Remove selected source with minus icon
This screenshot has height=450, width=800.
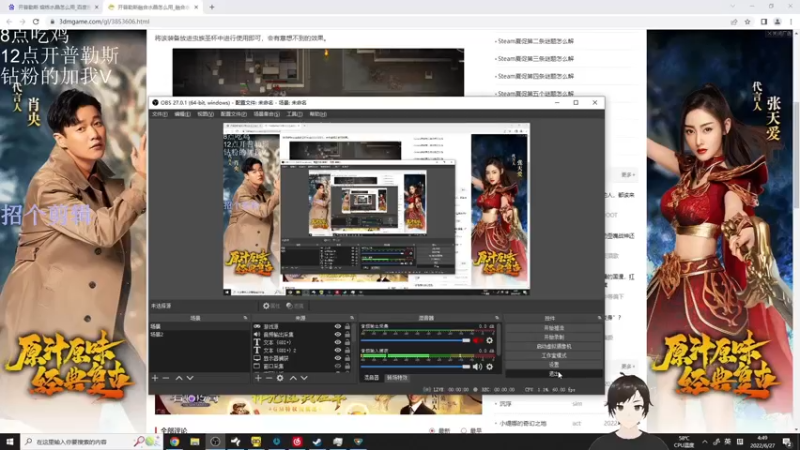(x=269, y=378)
